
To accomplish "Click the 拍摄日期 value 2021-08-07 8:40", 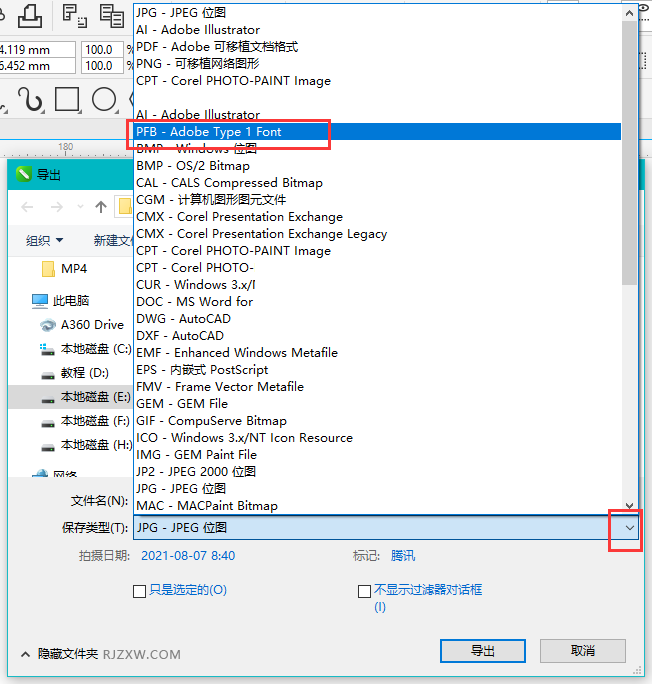I will point(188,555).
